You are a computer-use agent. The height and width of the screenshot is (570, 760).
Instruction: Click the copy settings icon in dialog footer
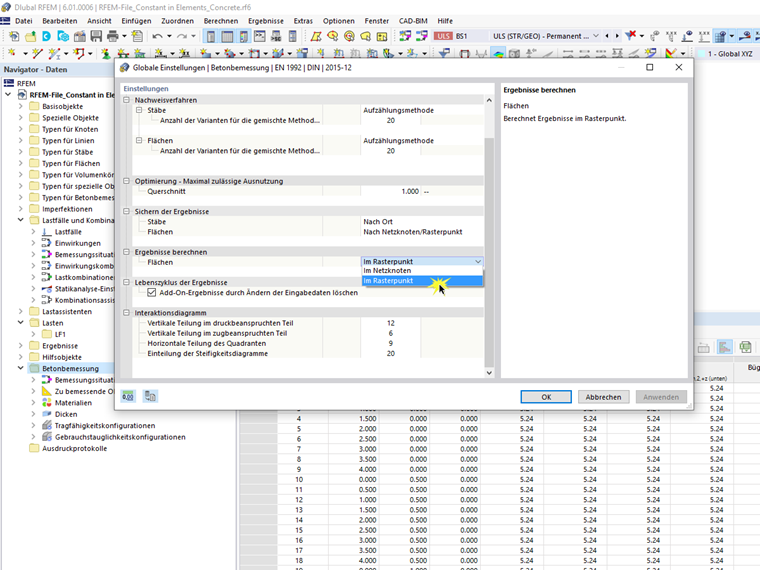pyautogui.click(x=150, y=396)
